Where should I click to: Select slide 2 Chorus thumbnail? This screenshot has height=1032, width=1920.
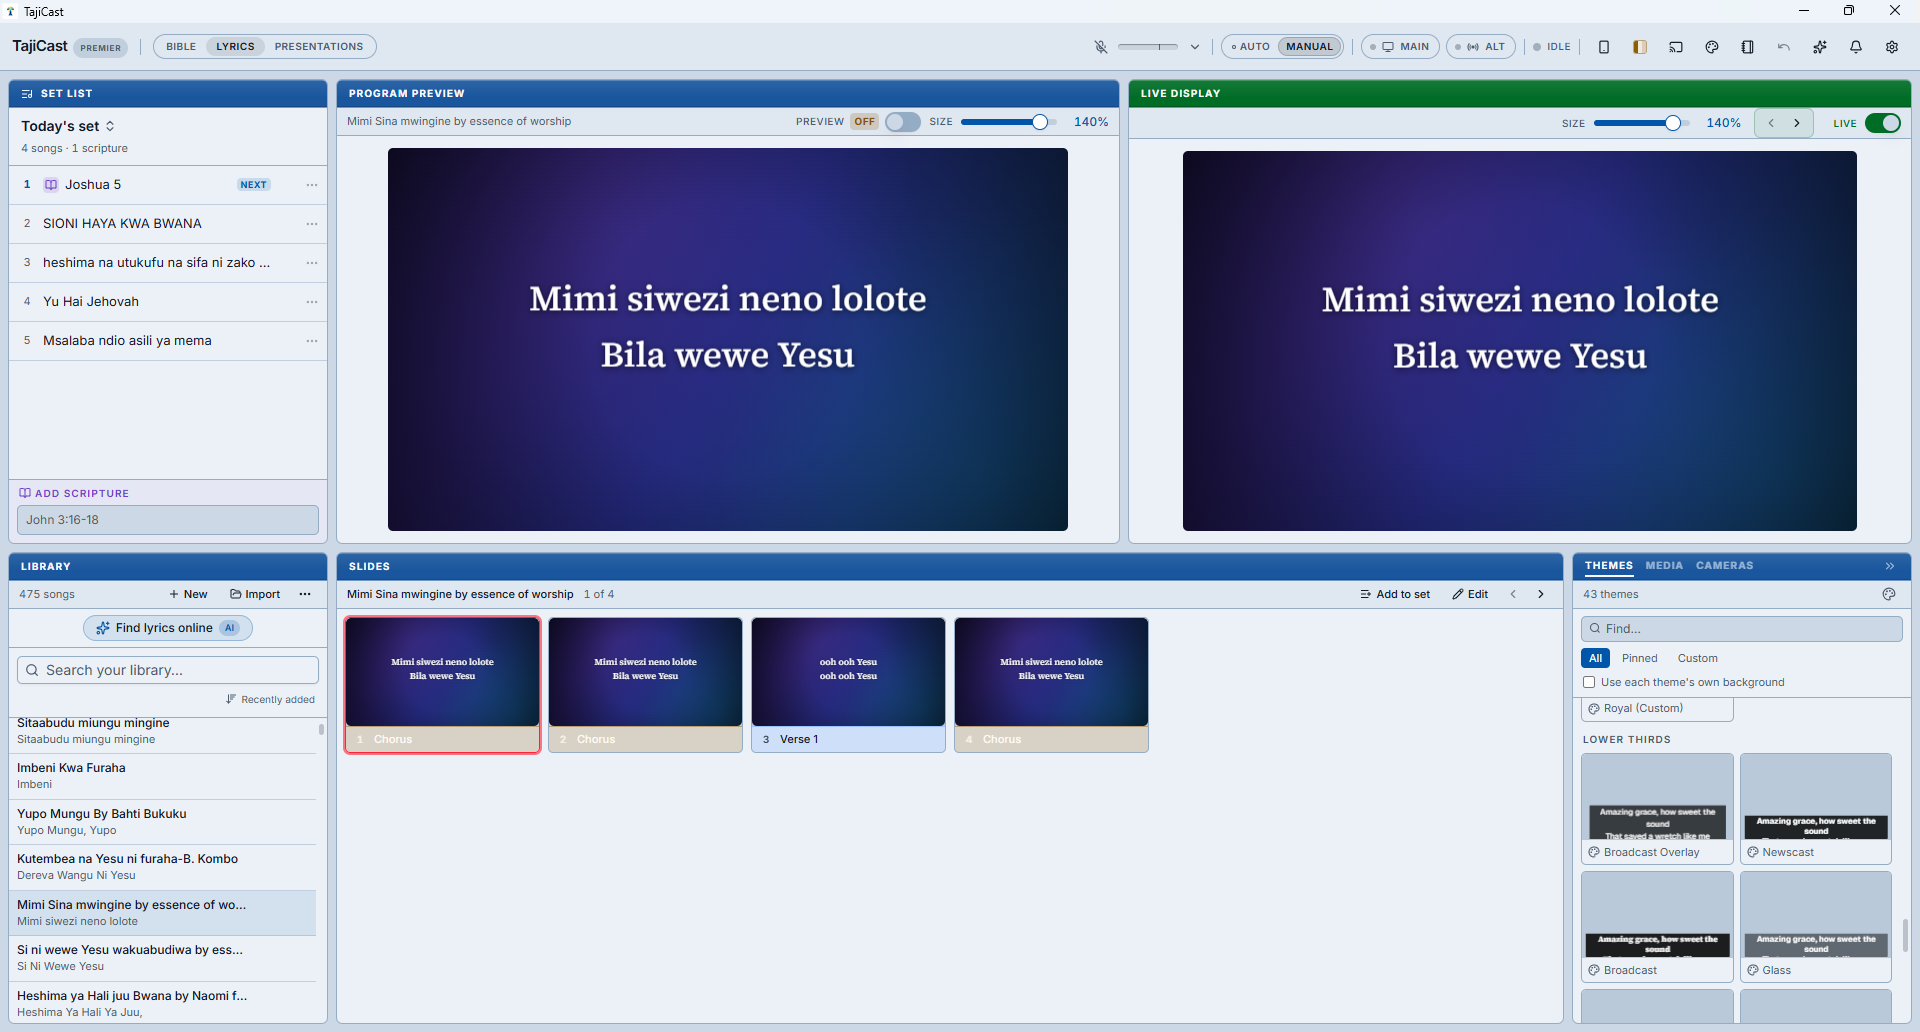tap(645, 685)
